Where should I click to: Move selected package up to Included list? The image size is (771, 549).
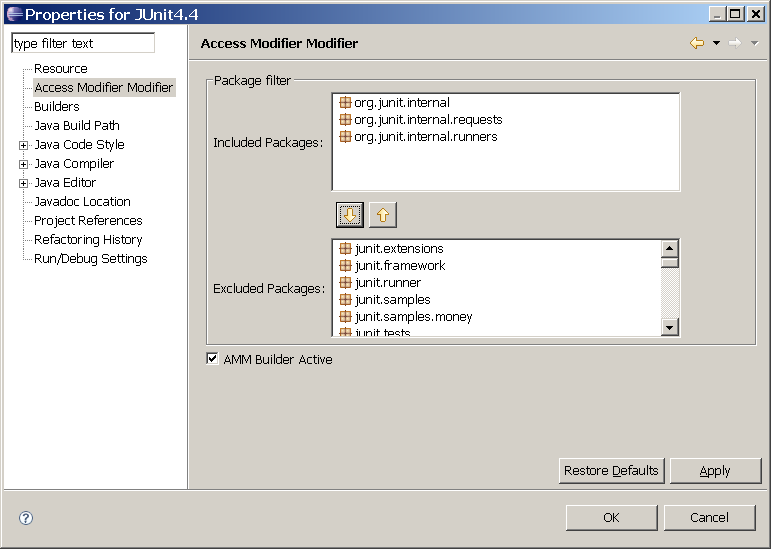click(383, 215)
